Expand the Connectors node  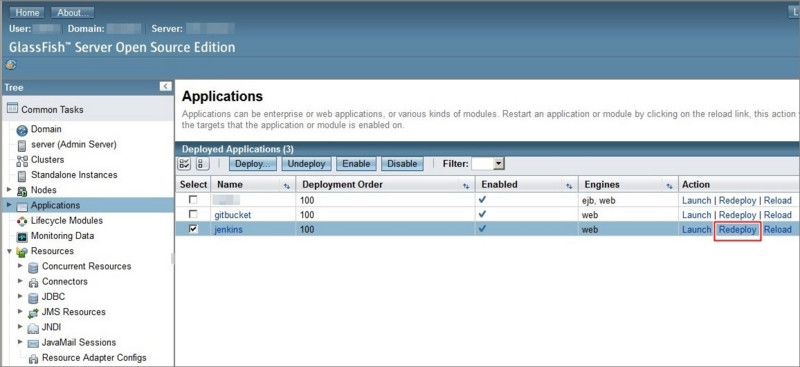[20, 281]
